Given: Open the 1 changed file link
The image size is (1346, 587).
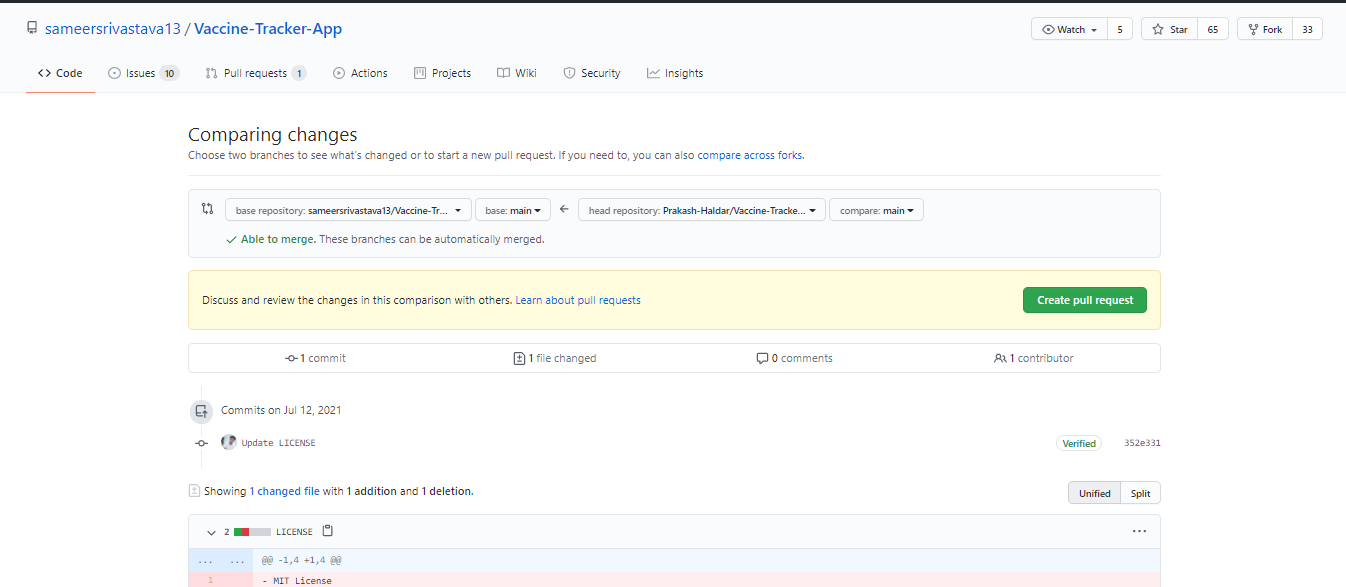Looking at the screenshot, I should [x=284, y=492].
